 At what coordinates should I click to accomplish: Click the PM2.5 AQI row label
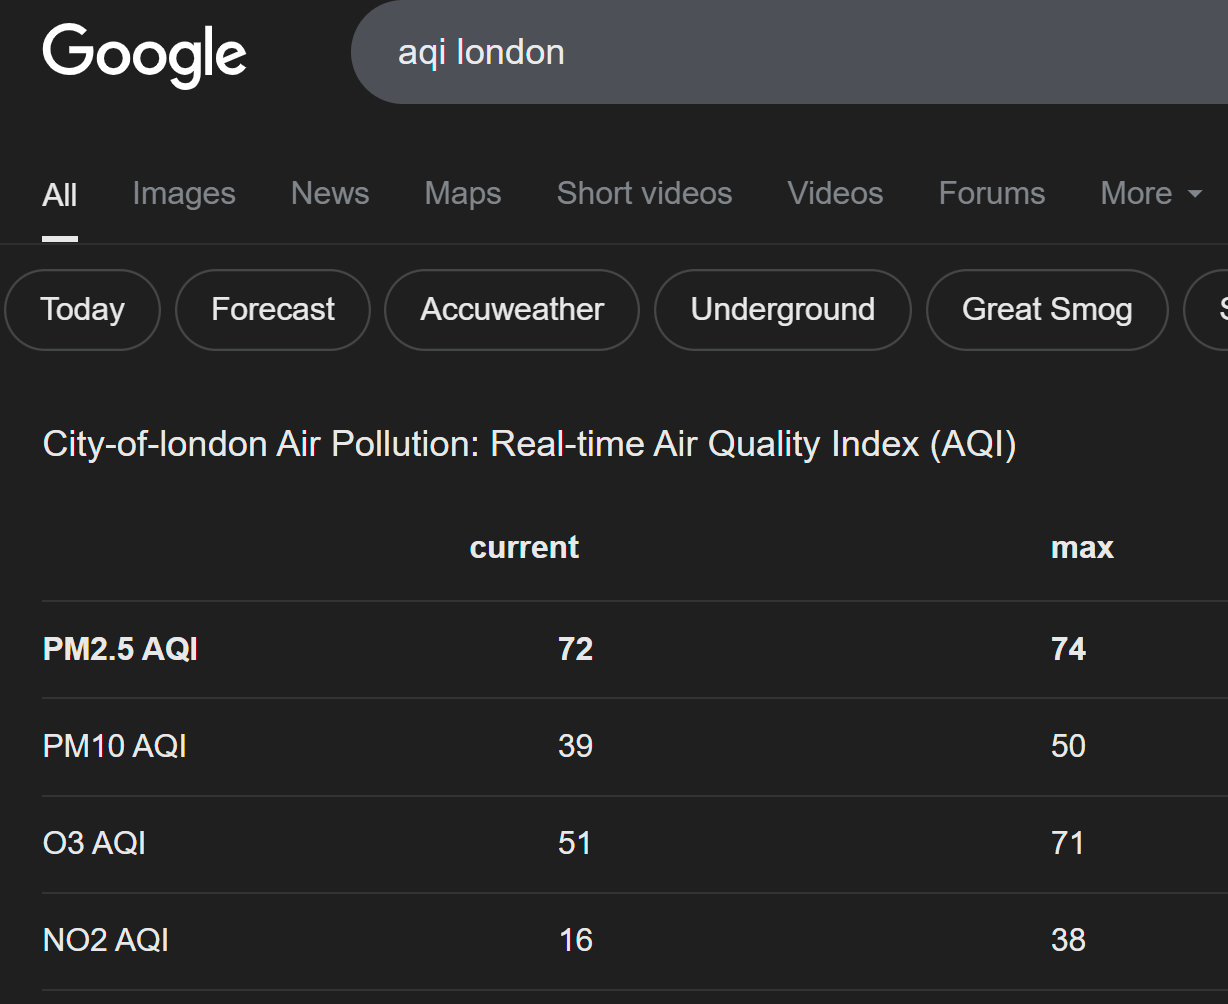(x=120, y=649)
